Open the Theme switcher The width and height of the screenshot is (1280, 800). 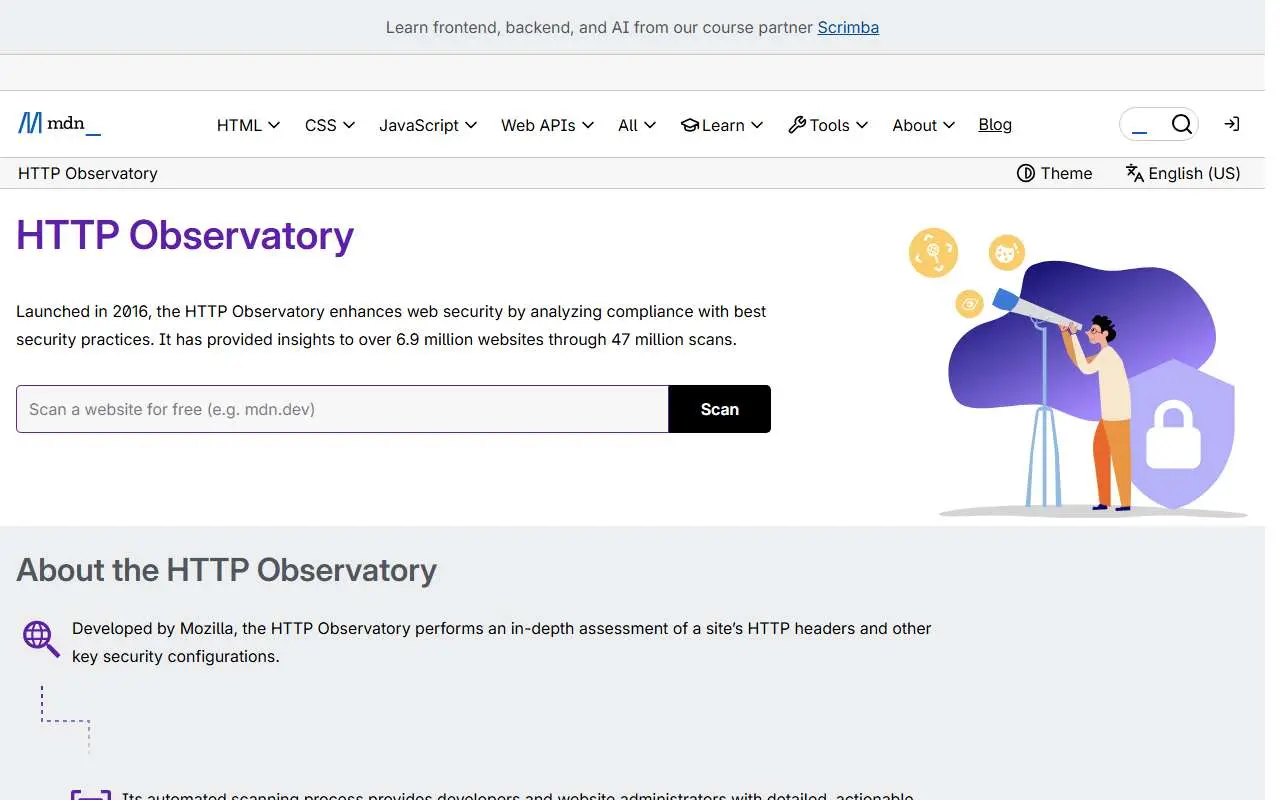pyautogui.click(x=1054, y=173)
